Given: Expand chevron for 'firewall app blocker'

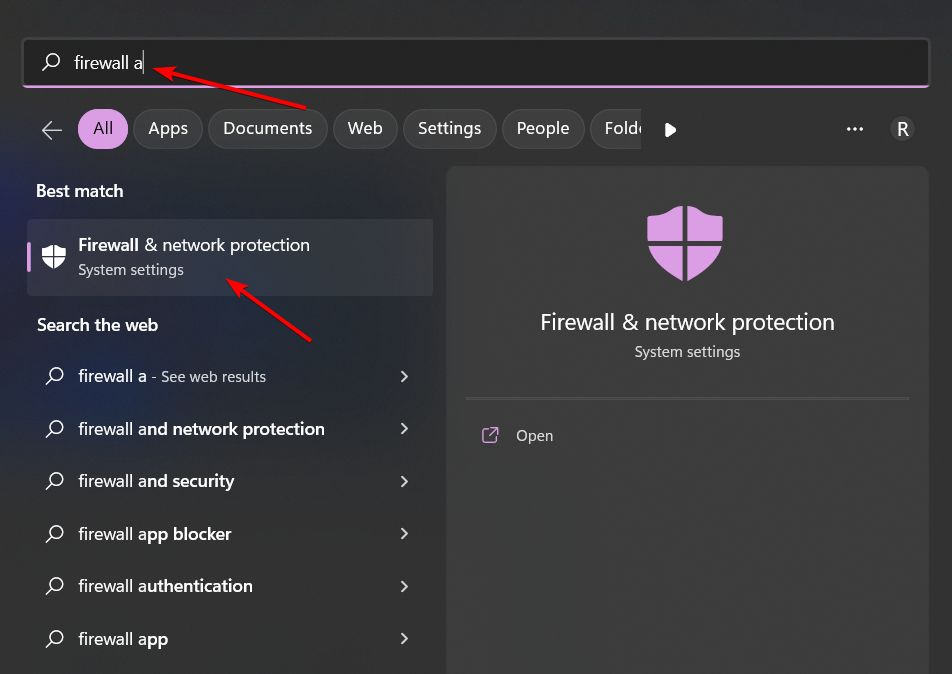Looking at the screenshot, I should [x=404, y=534].
